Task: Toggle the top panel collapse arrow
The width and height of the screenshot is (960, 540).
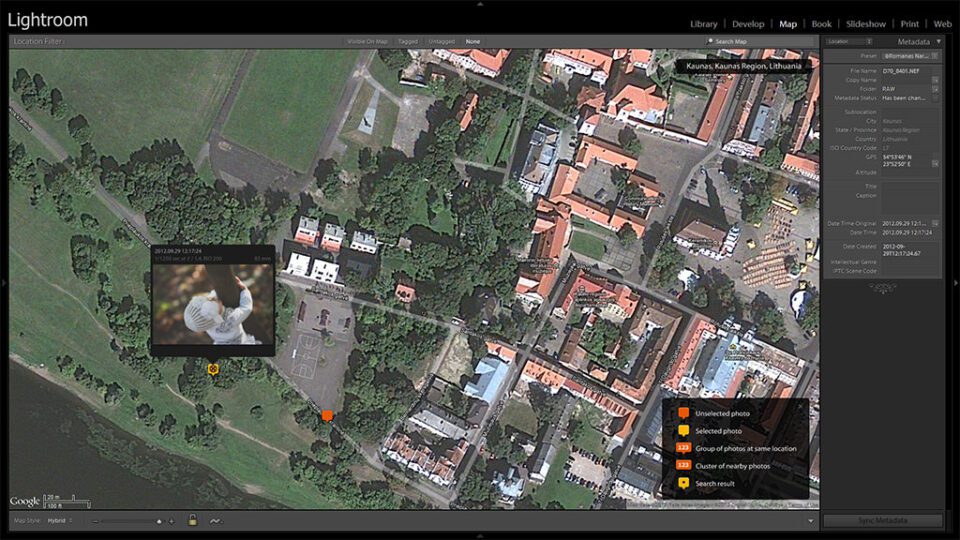Action: (x=480, y=4)
